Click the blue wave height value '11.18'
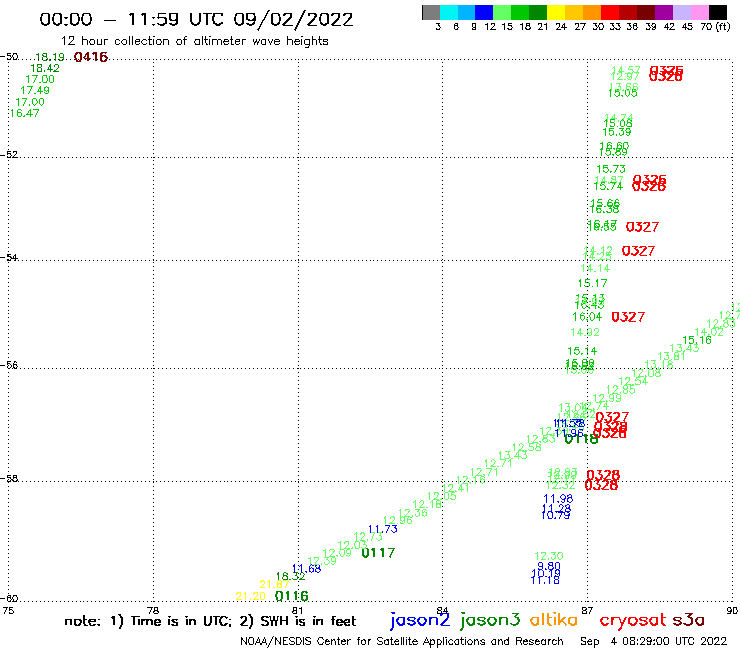This screenshot has height=650, width=740. point(545,581)
